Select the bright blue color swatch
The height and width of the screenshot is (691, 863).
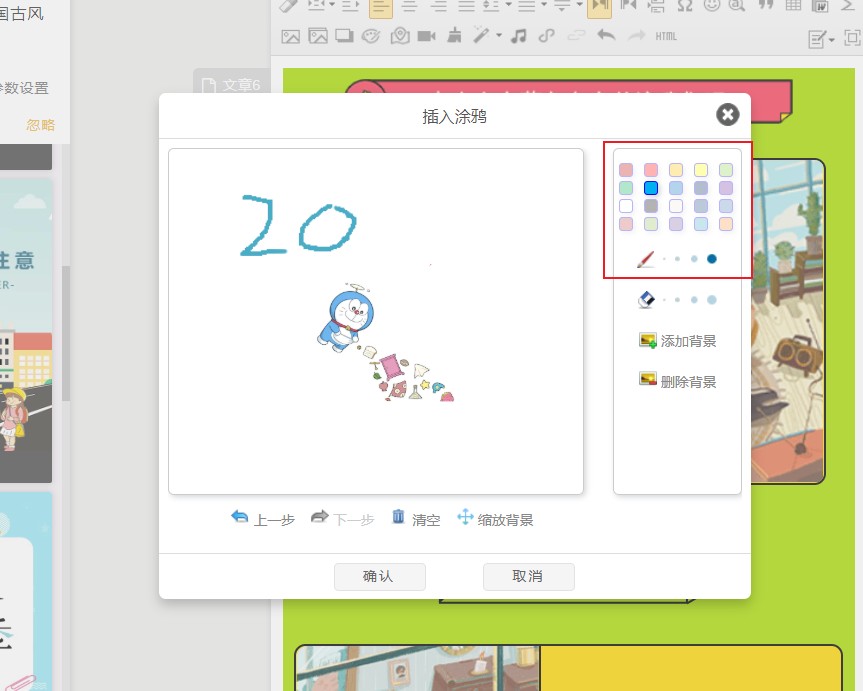(650, 188)
